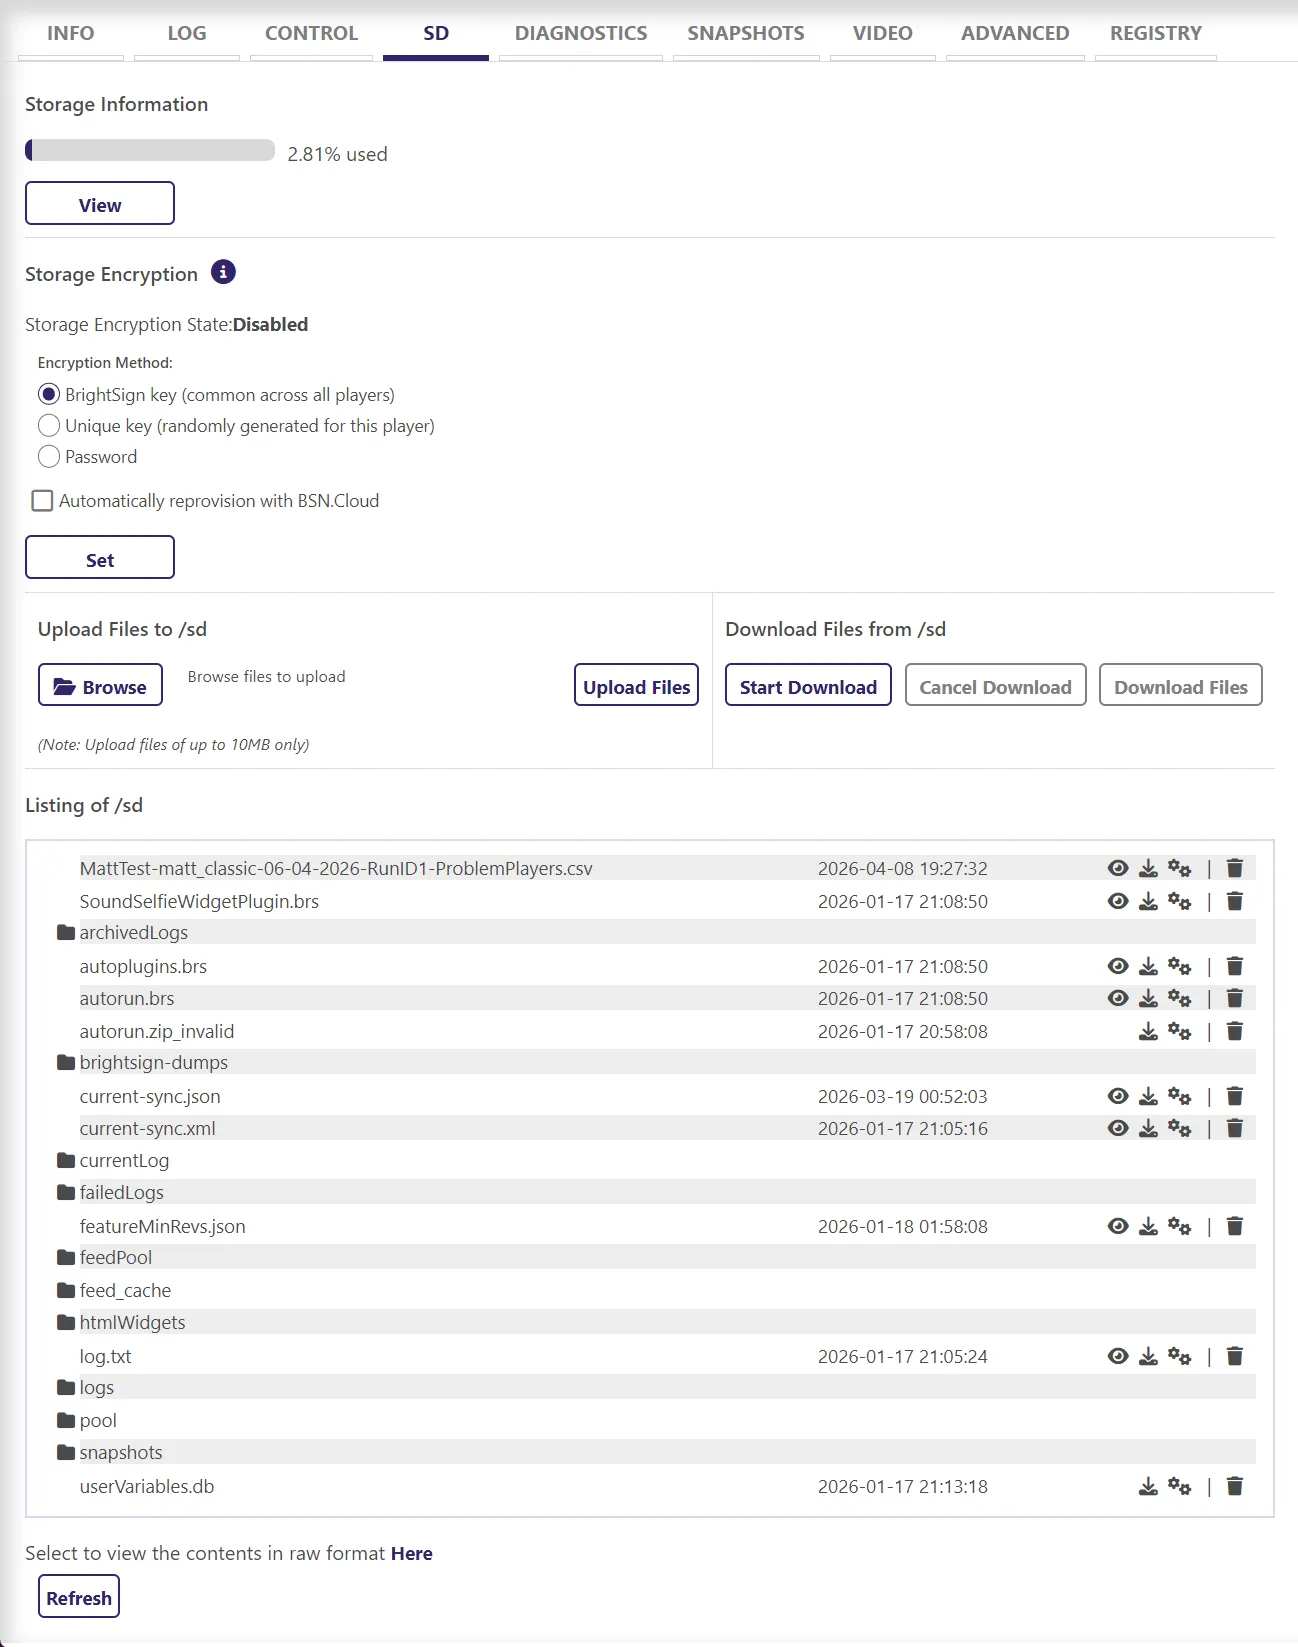Download the autorun.brs file
Image resolution: width=1298 pixels, height=1647 pixels.
pyautogui.click(x=1148, y=998)
